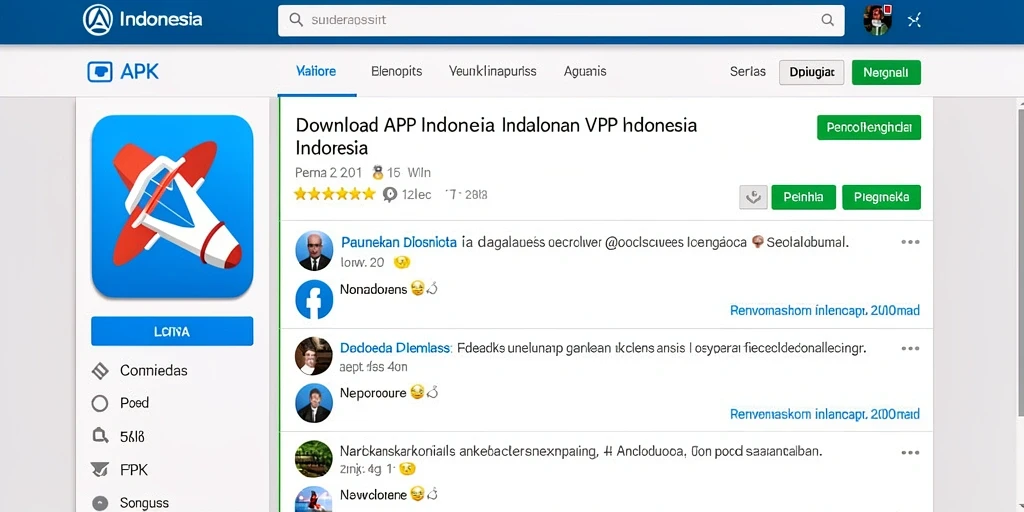Click the green Peinhia button

[x=803, y=197]
